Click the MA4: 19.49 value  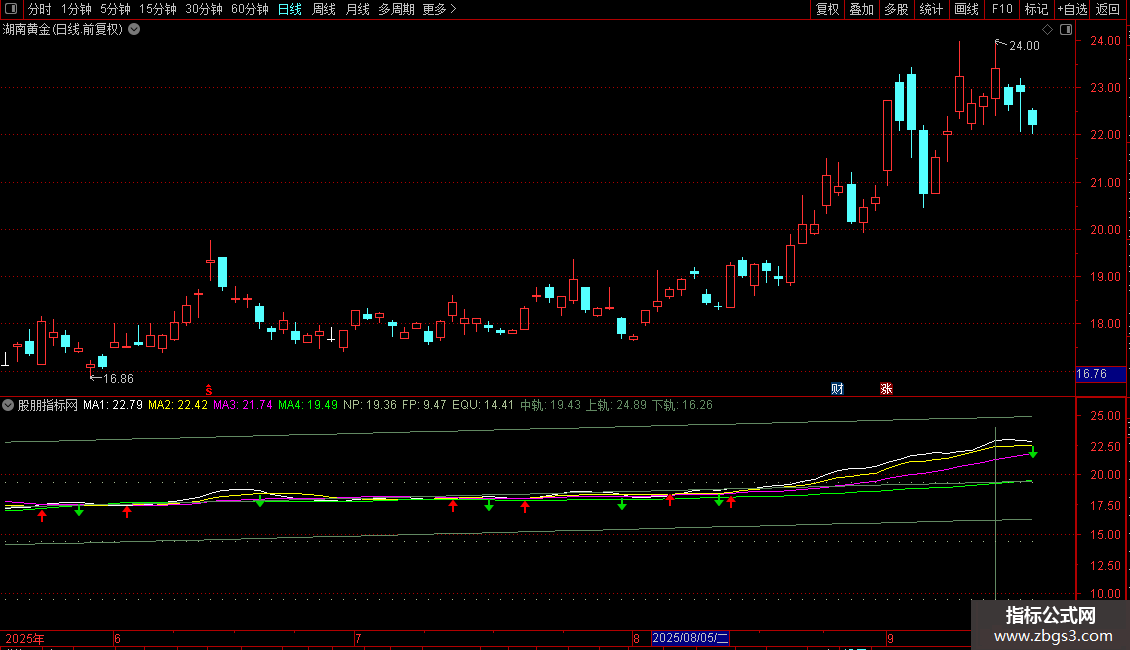(308, 405)
